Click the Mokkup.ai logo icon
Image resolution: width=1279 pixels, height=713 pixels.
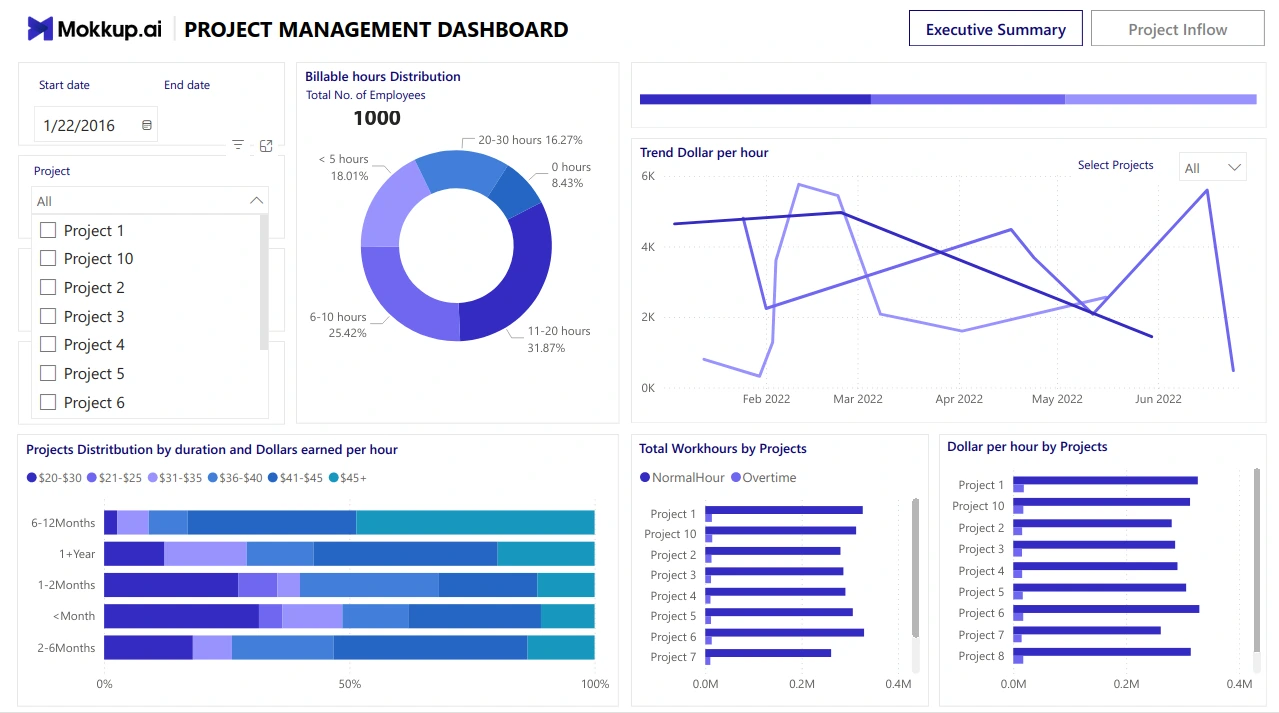click(x=40, y=29)
